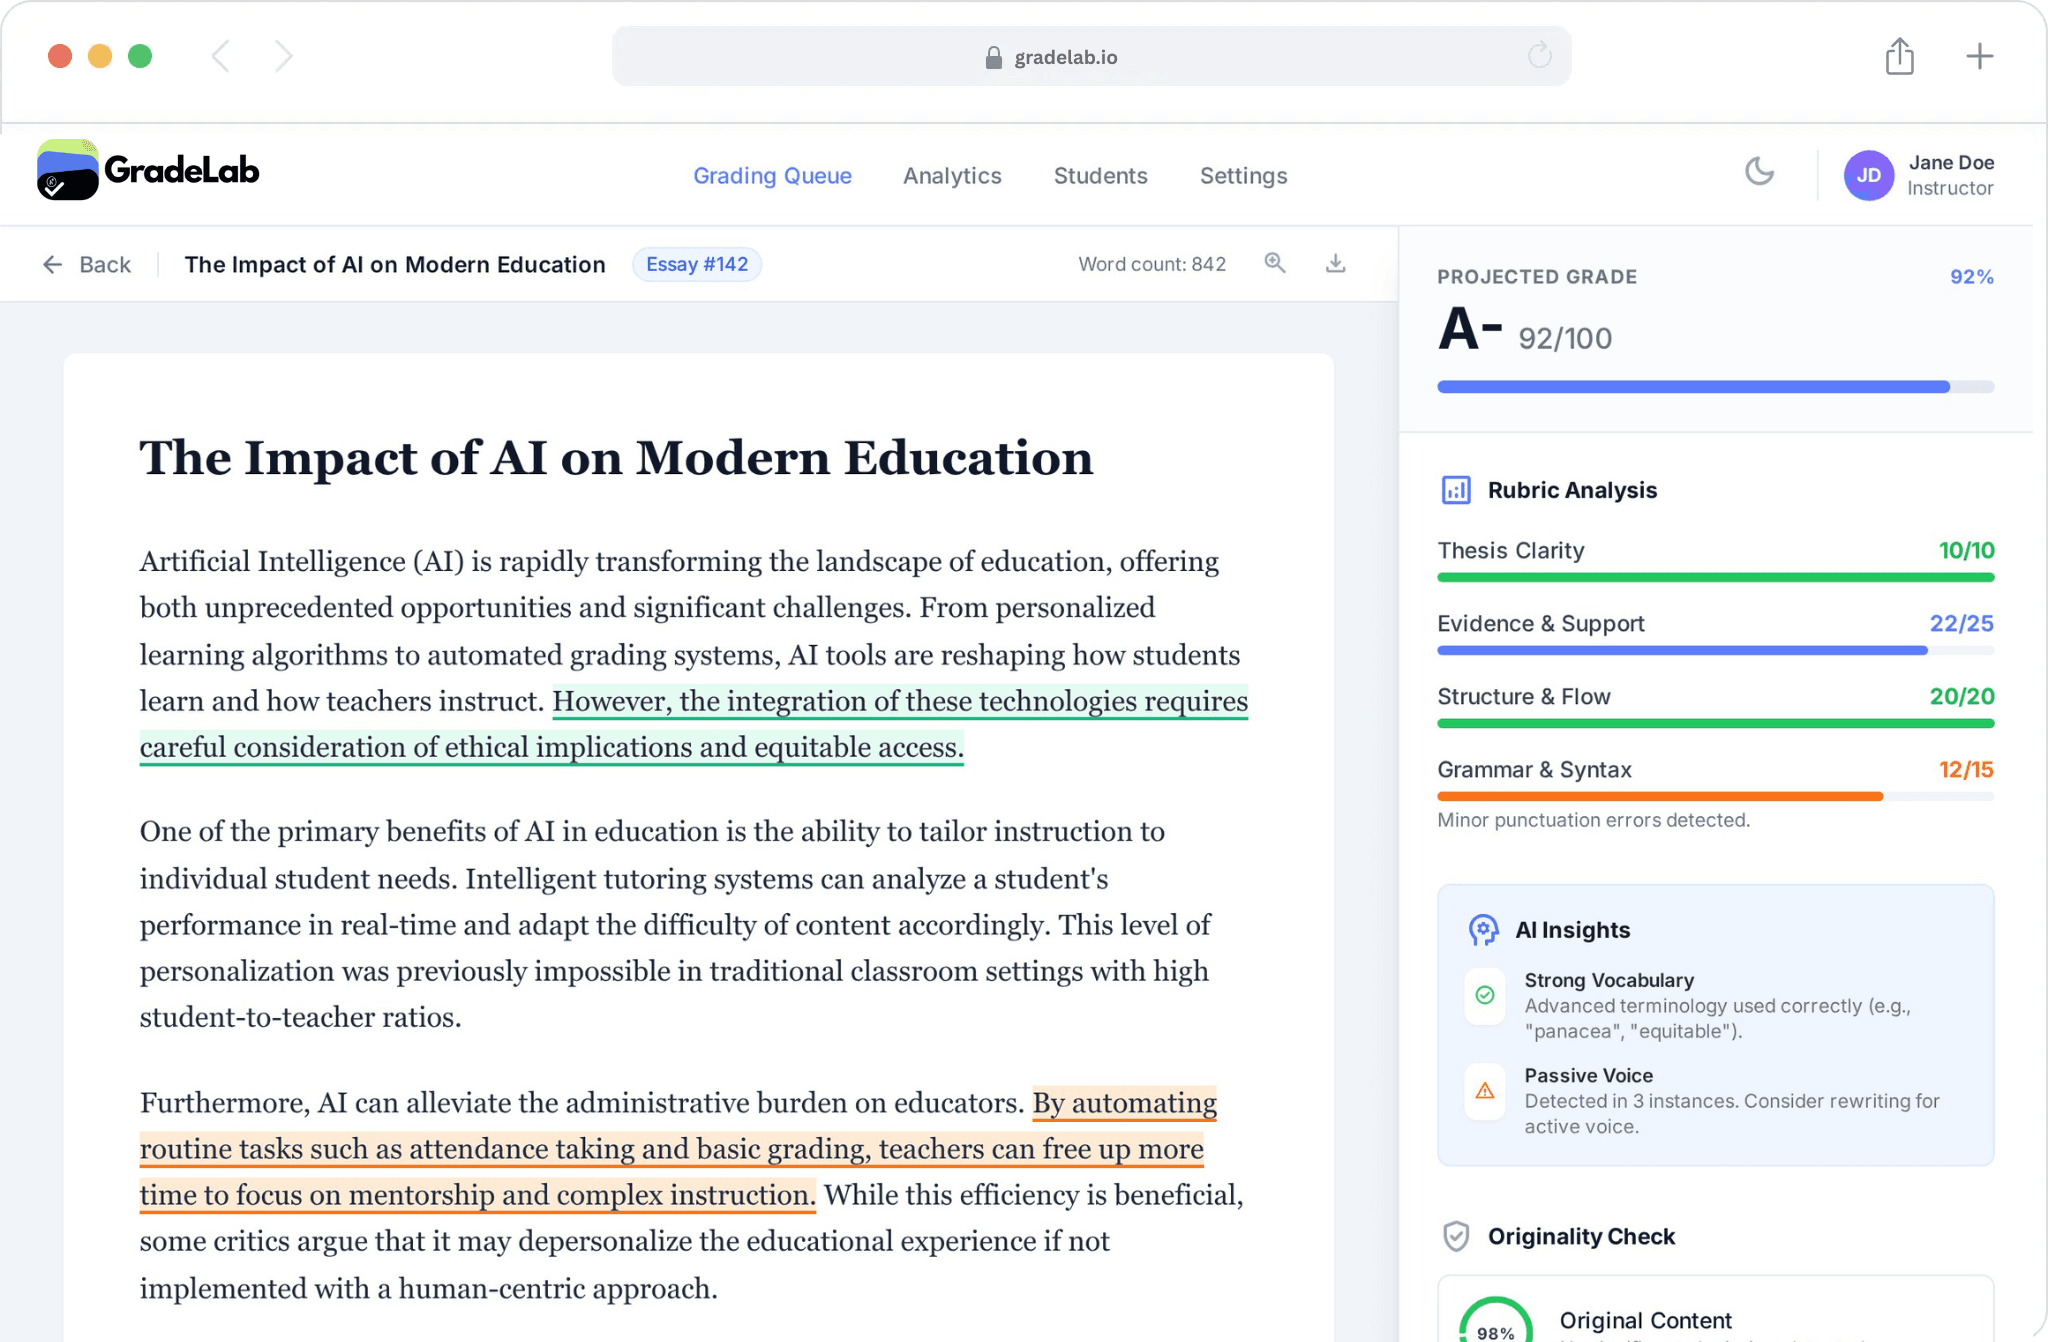Open the JD user avatar
The height and width of the screenshot is (1342, 2048).
pyautogui.click(x=1868, y=175)
